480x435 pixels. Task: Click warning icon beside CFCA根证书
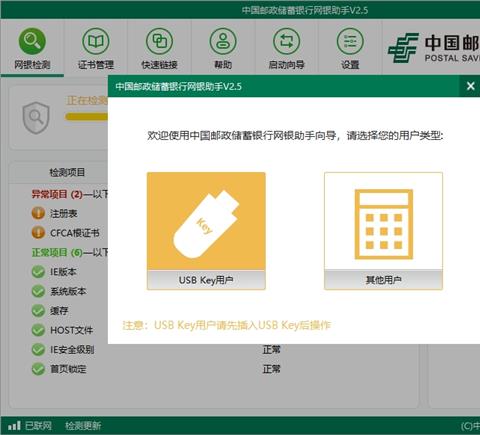pos(38,233)
